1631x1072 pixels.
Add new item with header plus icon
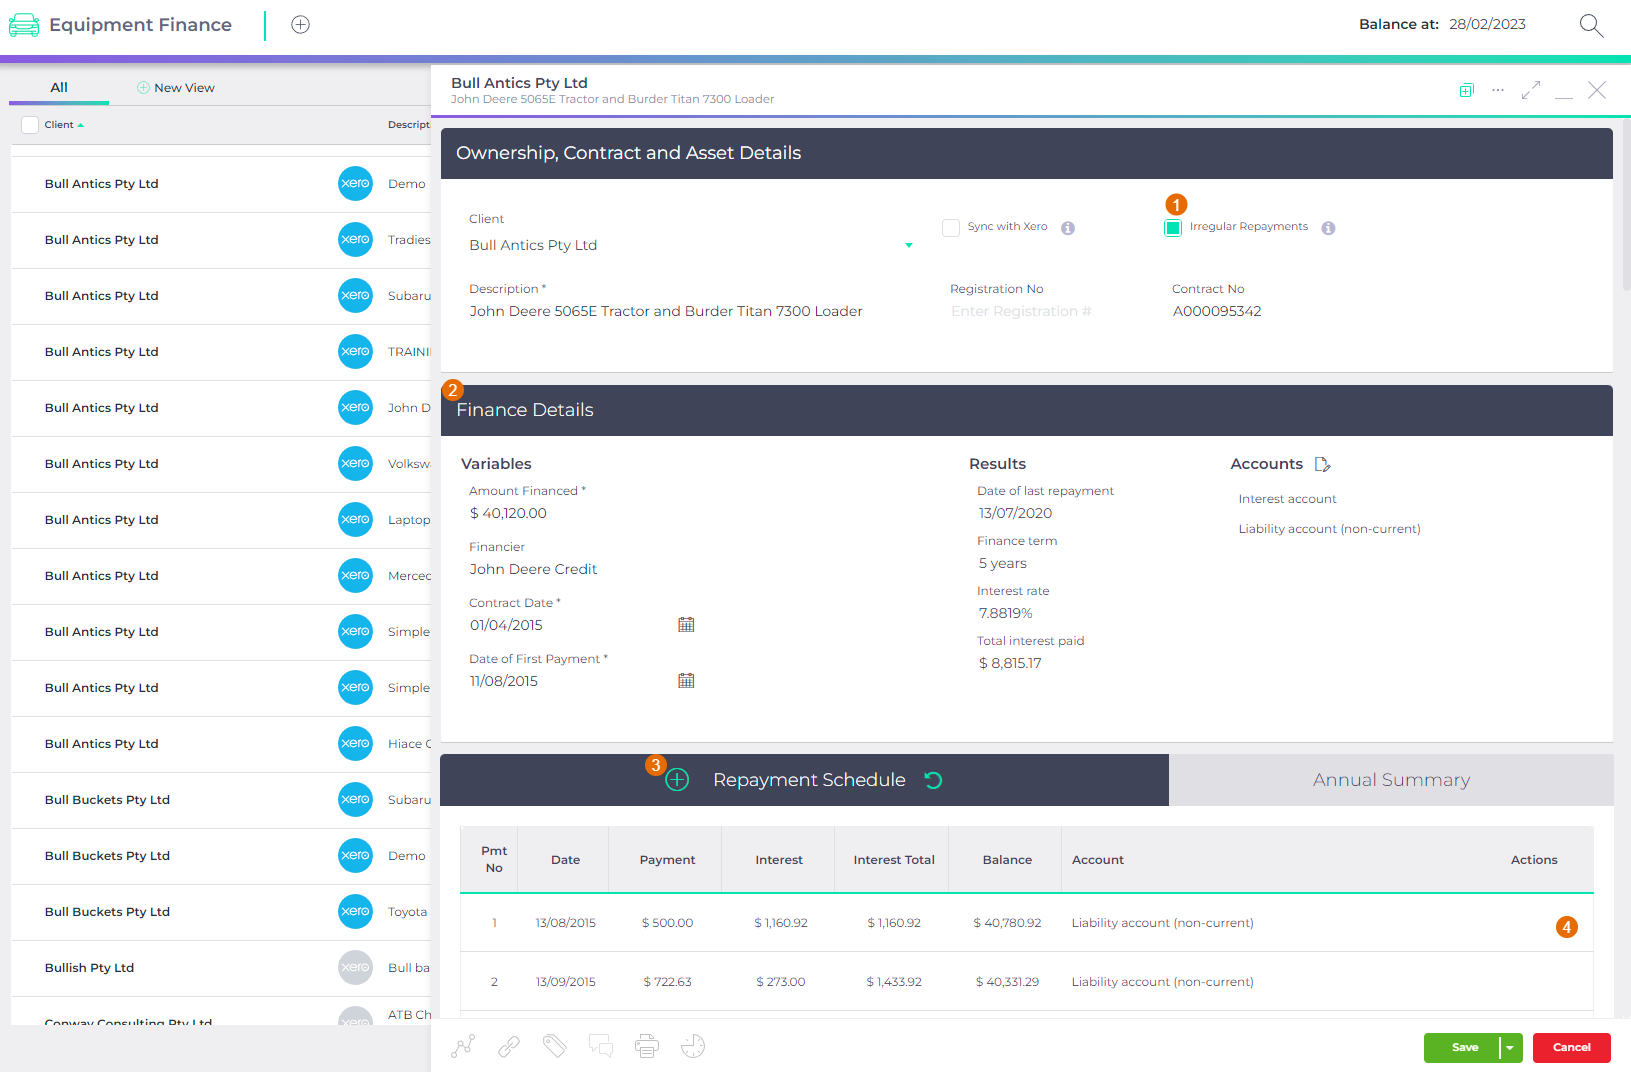click(x=300, y=25)
